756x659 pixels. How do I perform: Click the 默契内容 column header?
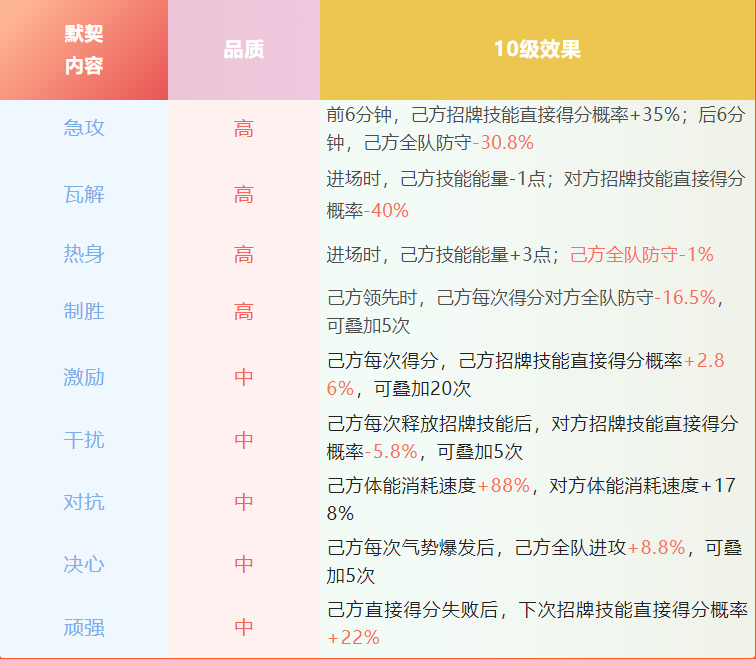[x=84, y=50]
